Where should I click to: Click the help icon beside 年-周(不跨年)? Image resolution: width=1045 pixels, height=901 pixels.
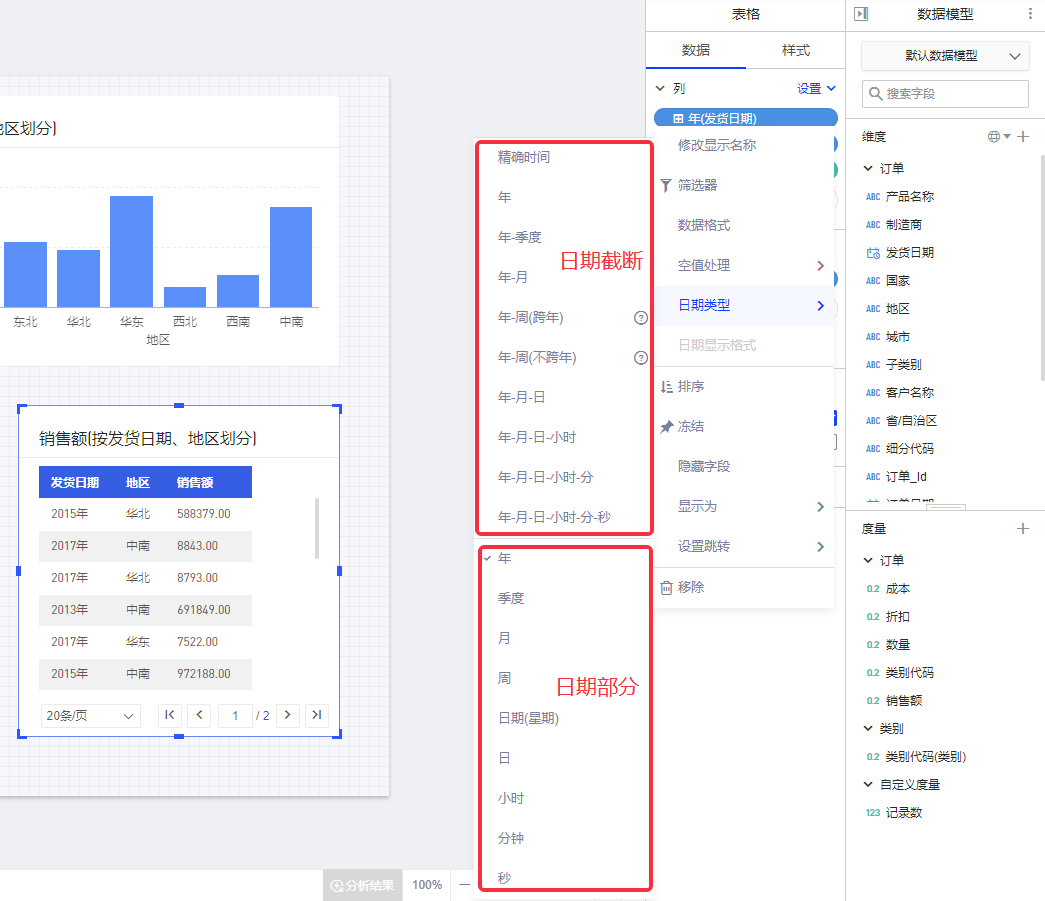pos(641,358)
